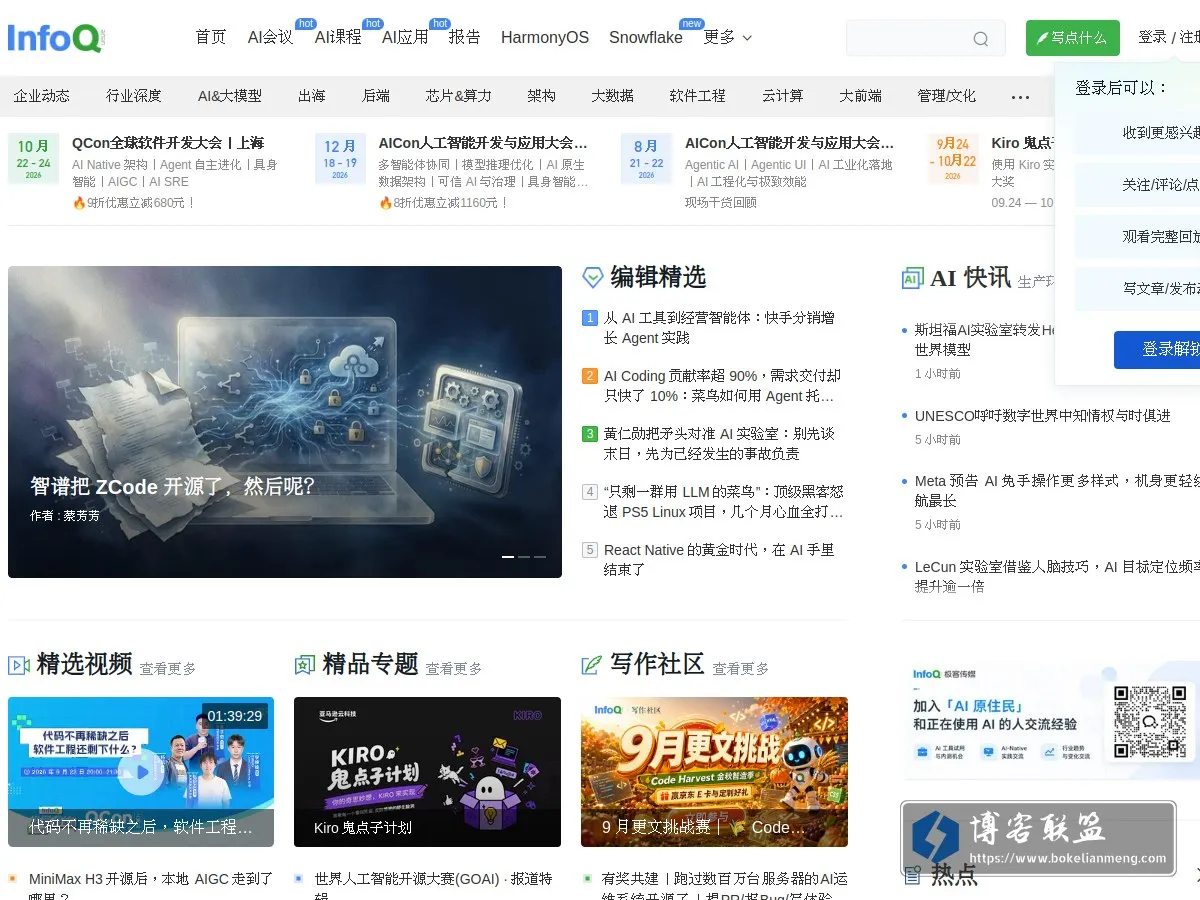Click the 写作社区 pen icon
Screen dimensions: 1200x900
click(x=591, y=664)
